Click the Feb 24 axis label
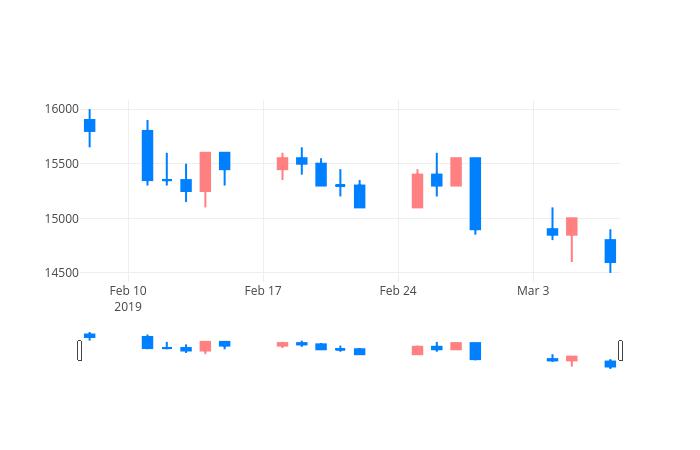 point(398,291)
